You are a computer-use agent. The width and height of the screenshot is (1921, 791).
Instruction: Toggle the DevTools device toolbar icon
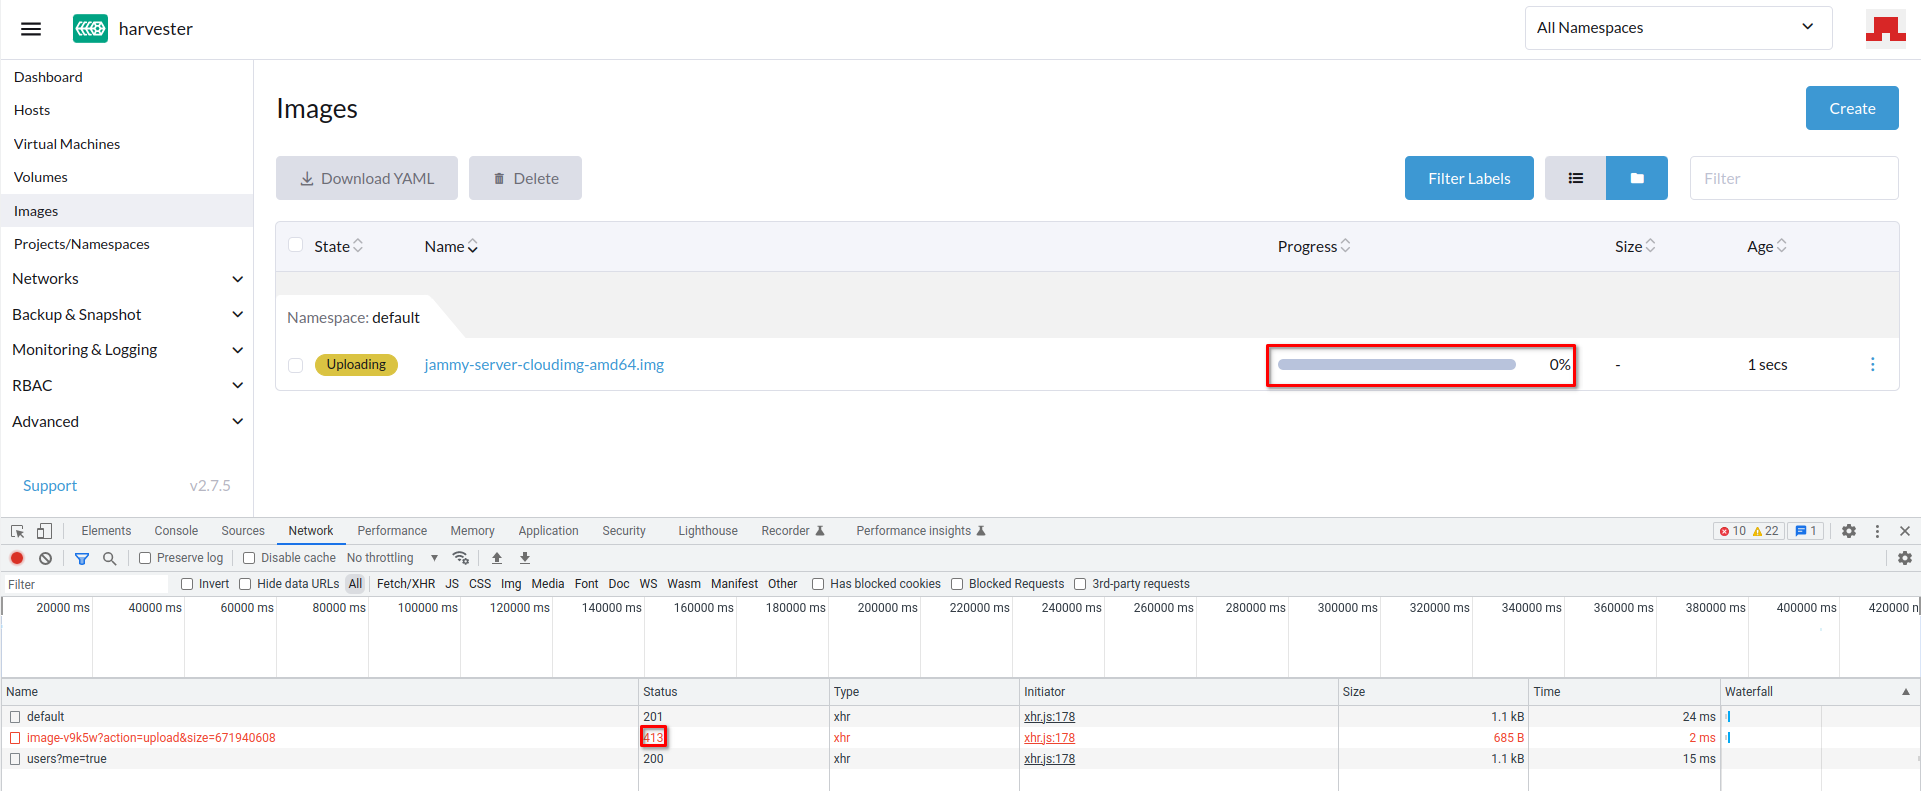[44, 531]
